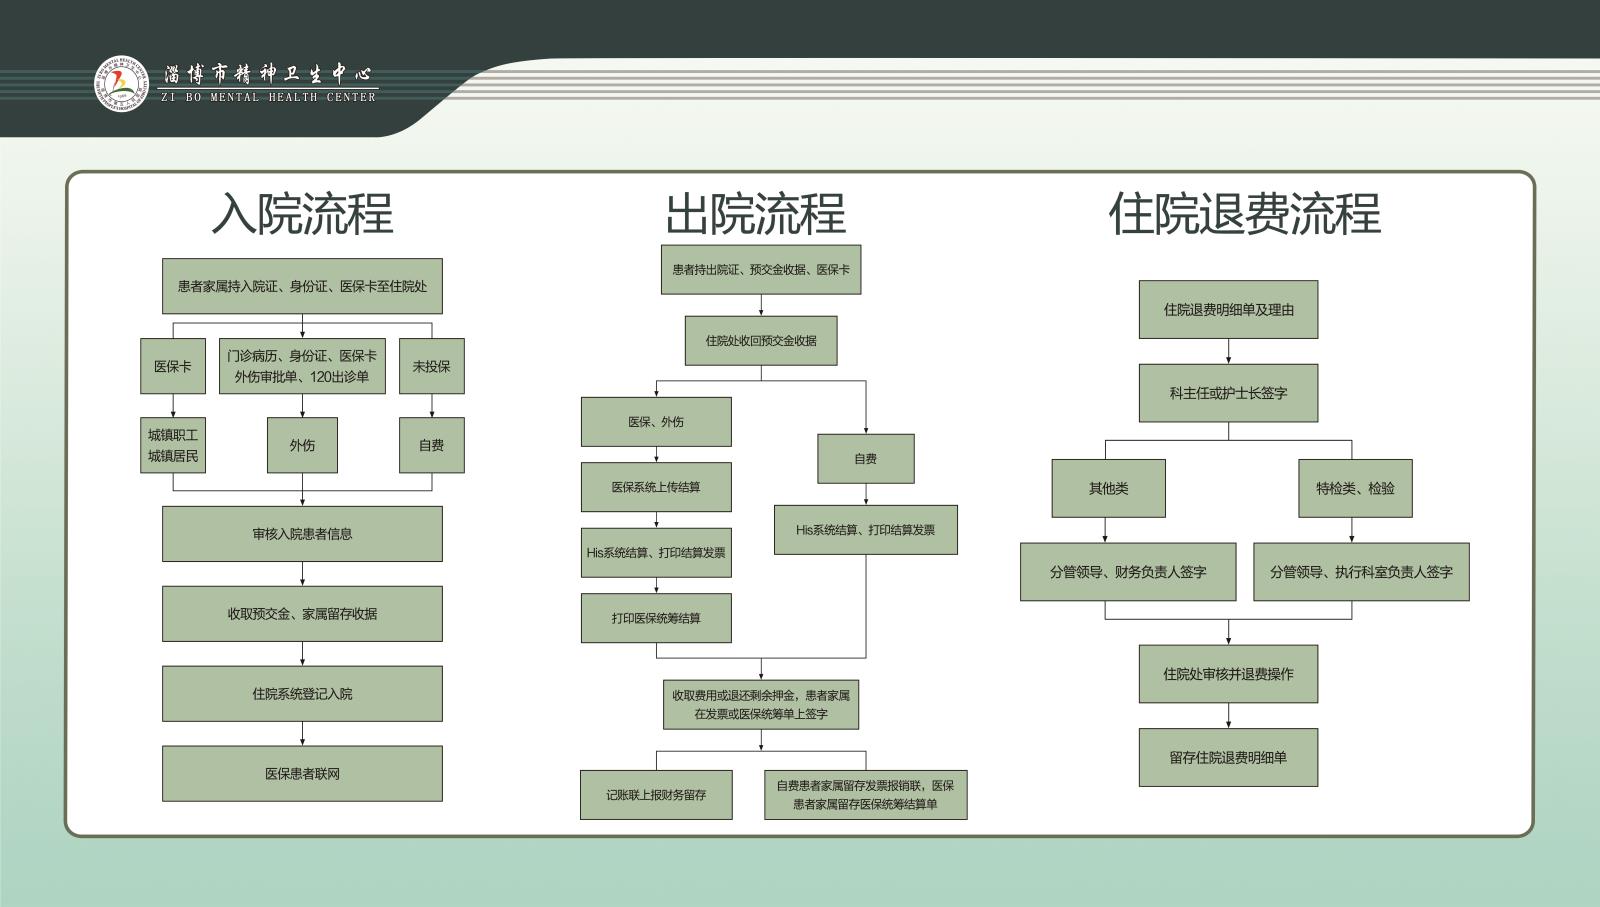Select the 未投保 box
This screenshot has width=1600, height=907.
(431, 366)
